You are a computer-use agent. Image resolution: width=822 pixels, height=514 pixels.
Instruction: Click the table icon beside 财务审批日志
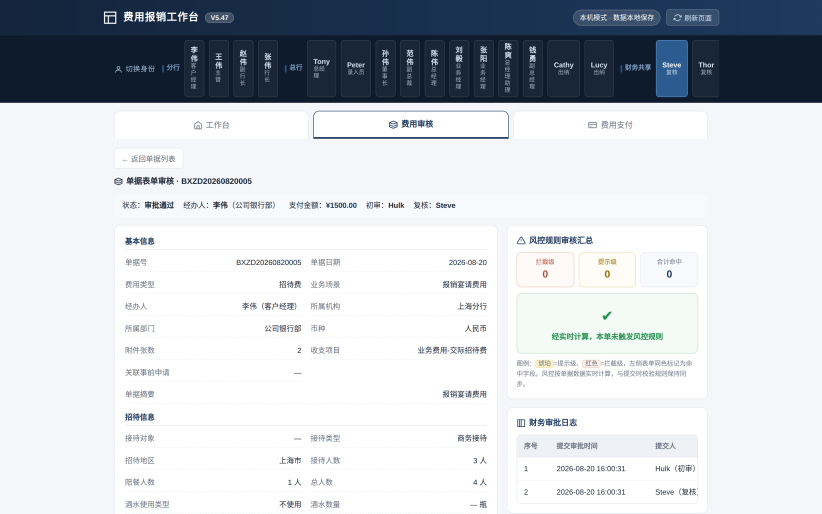[521, 423]
